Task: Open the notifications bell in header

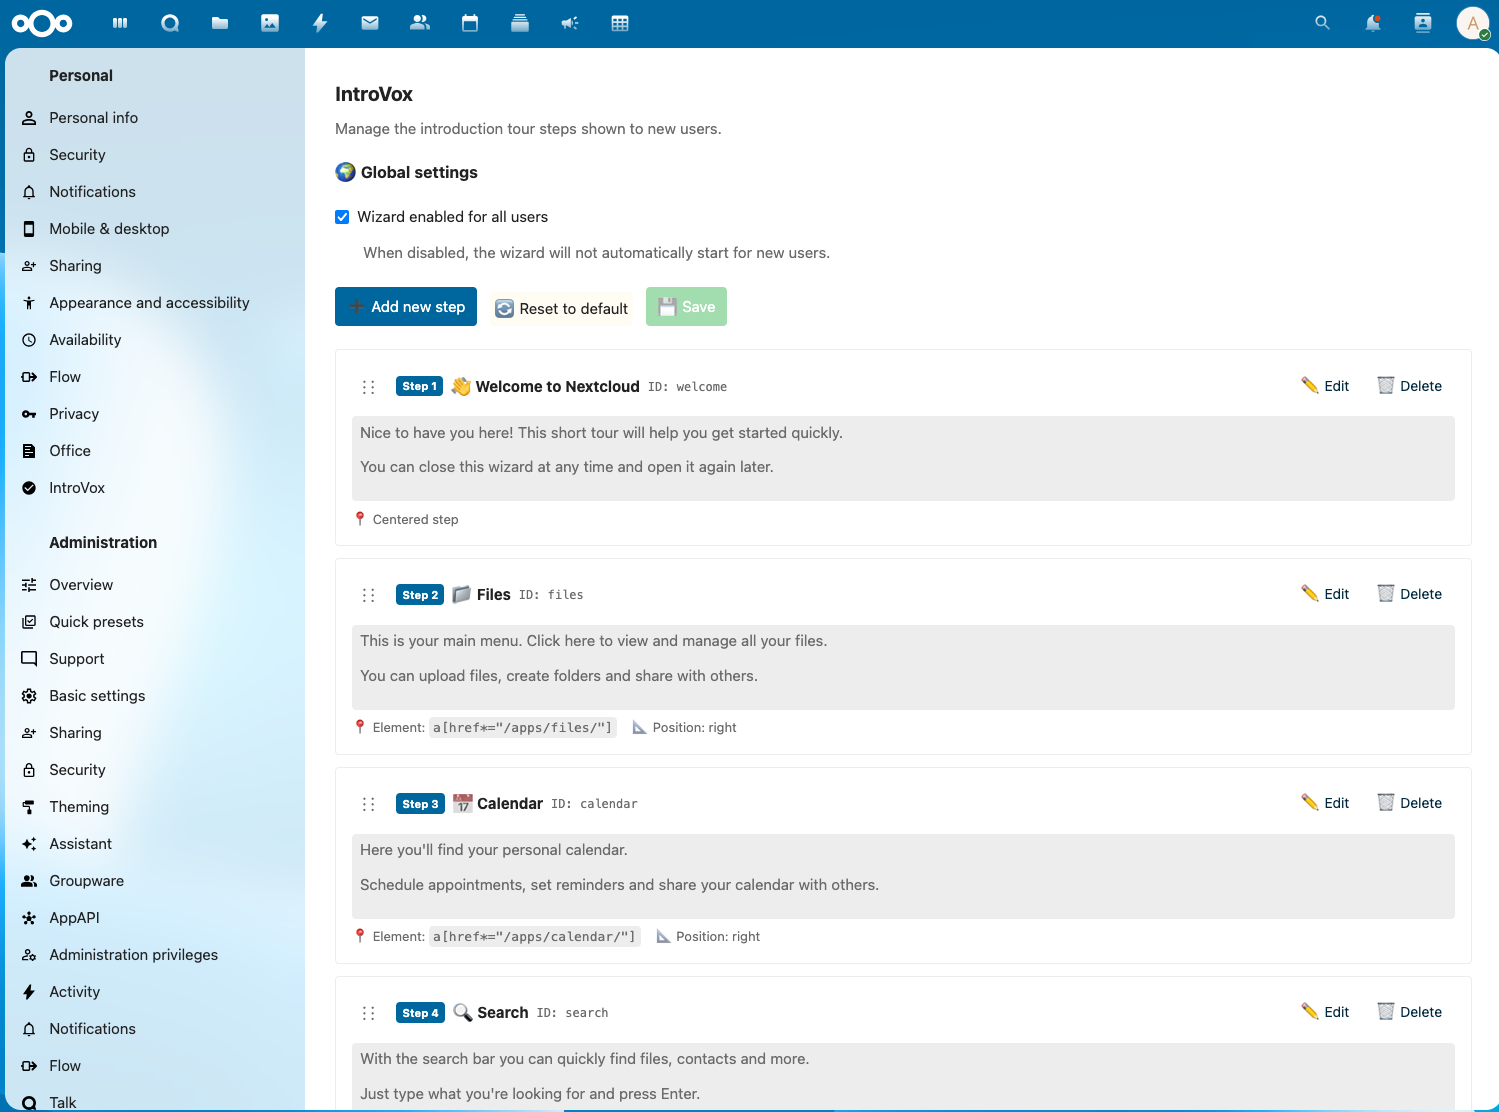Action: click(1373, 23)
